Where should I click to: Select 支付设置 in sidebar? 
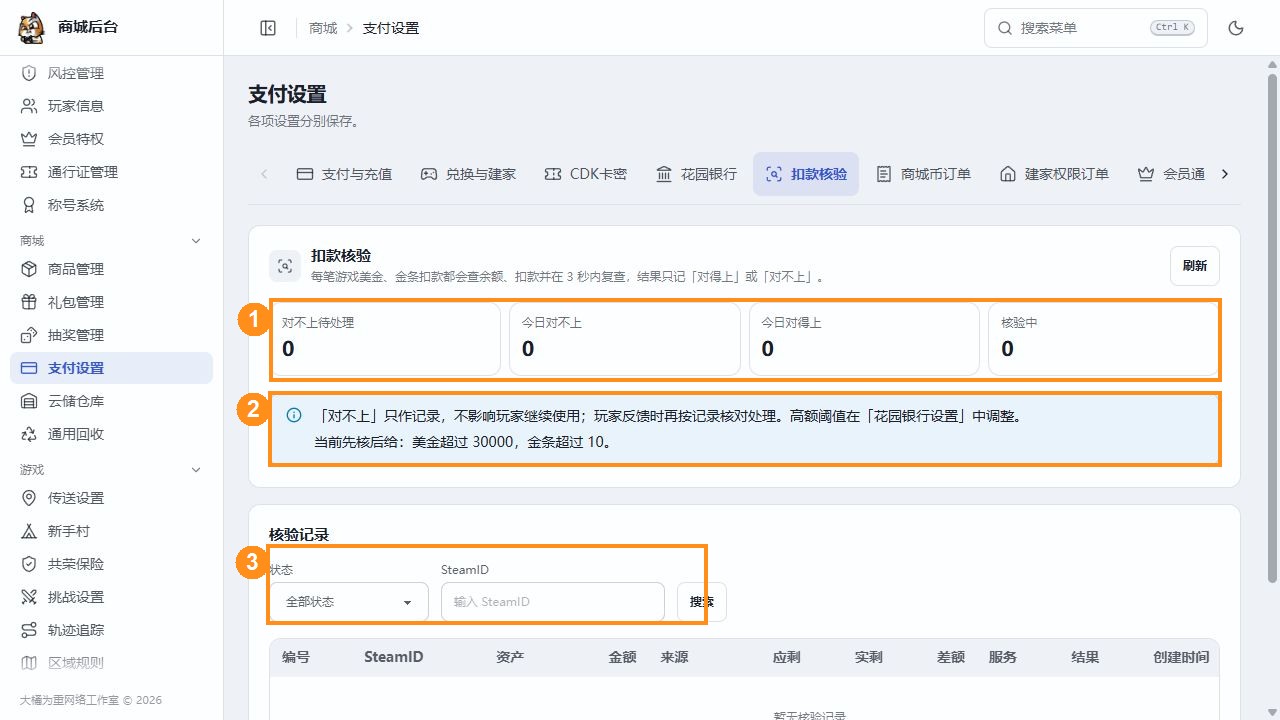pyautogui.click(x=111, y=368)
